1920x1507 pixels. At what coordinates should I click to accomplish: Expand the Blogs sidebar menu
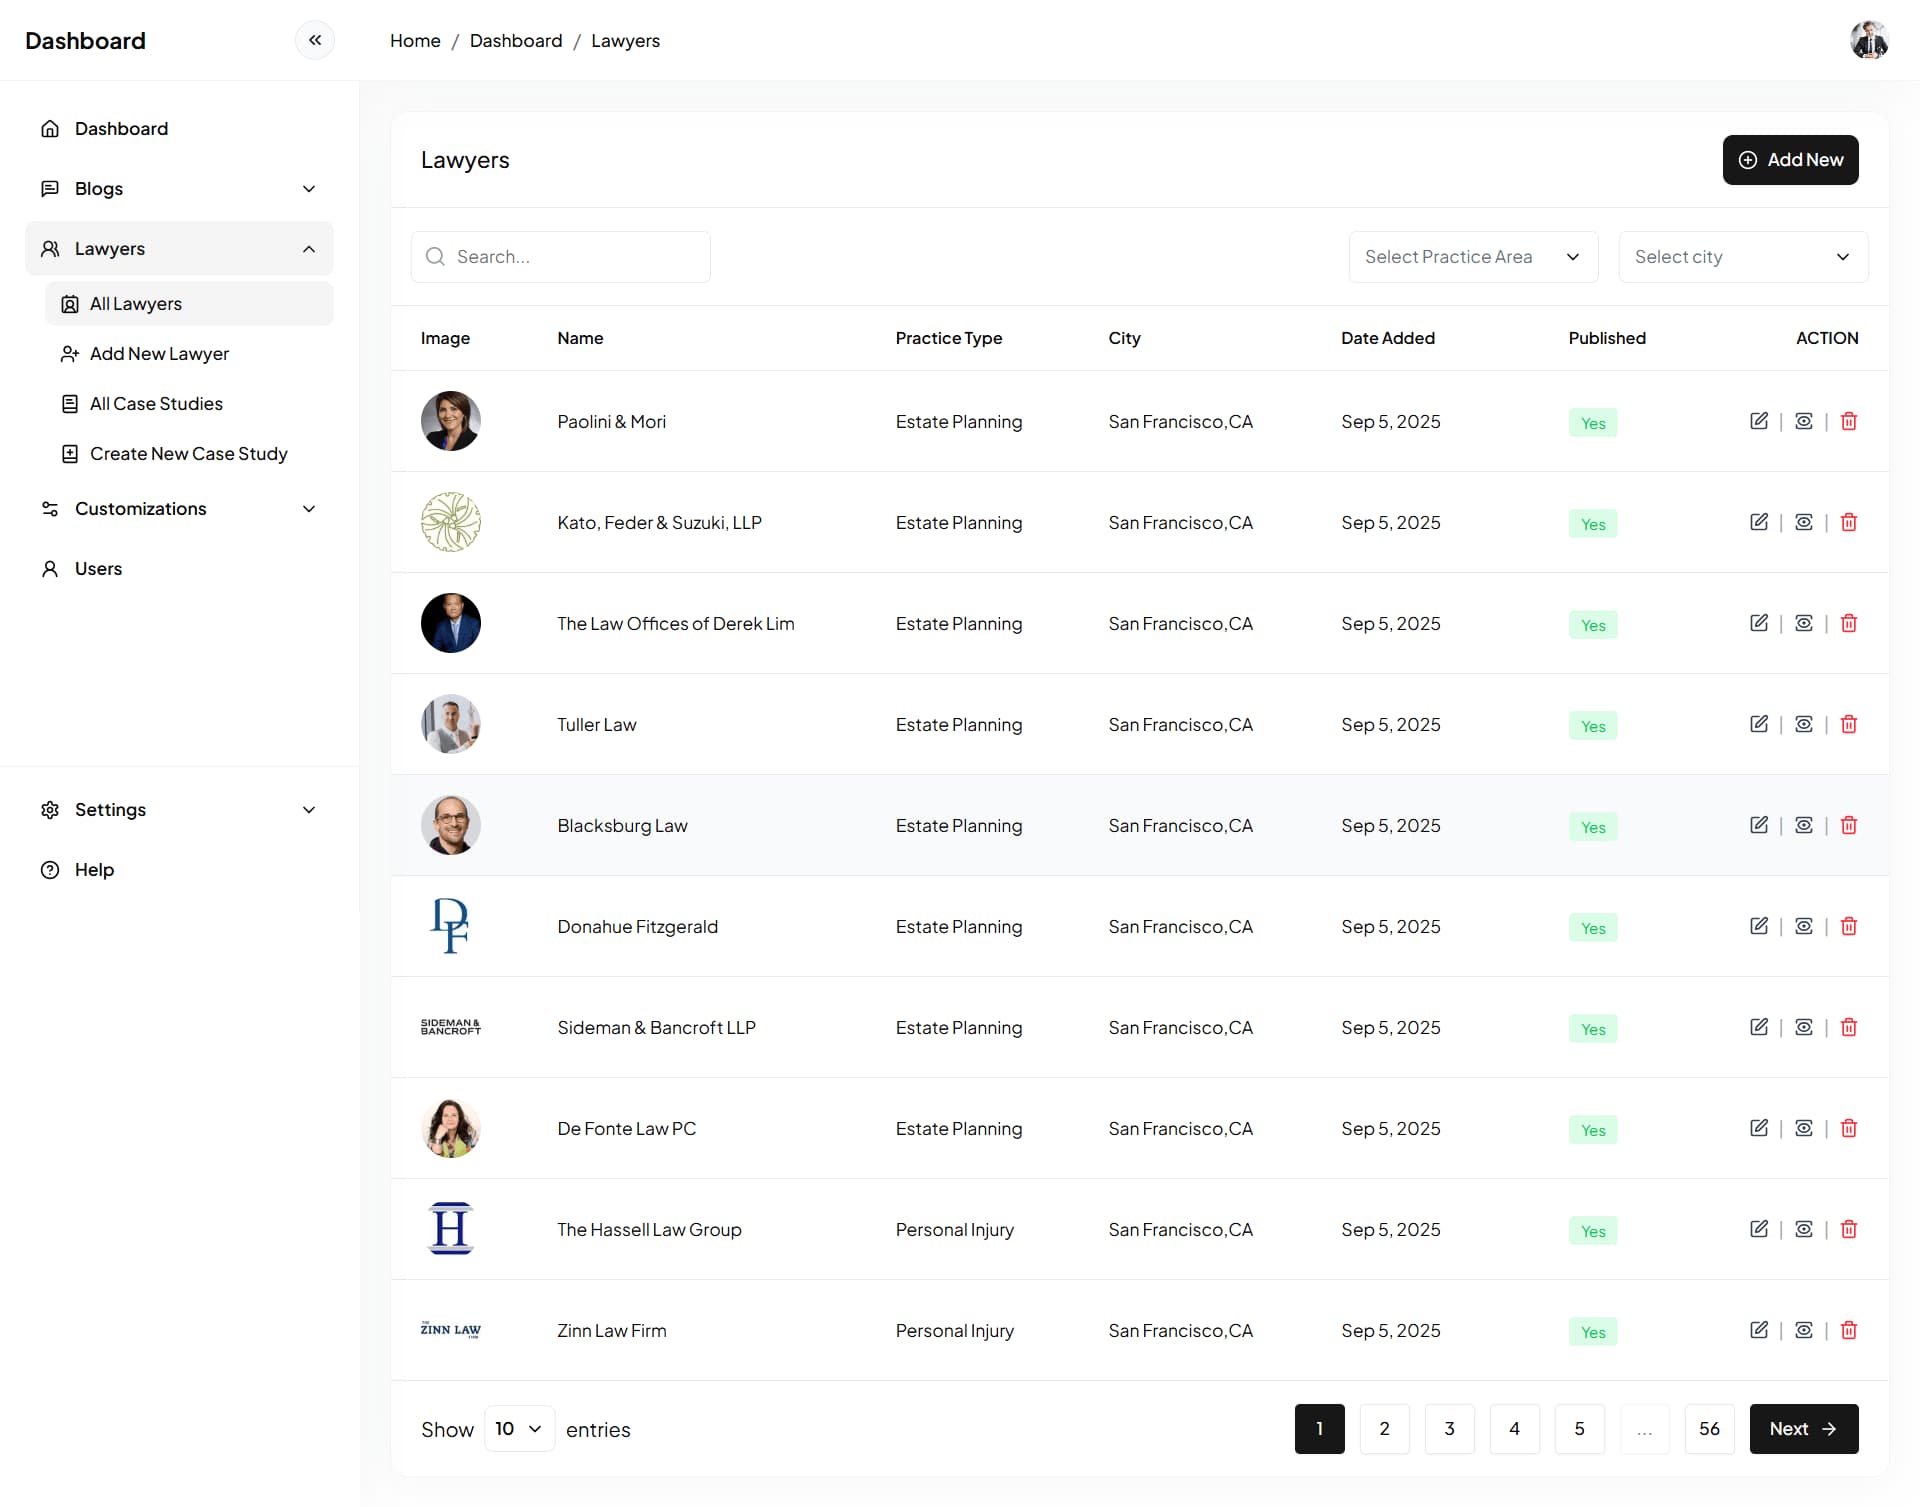pos(179,189)
